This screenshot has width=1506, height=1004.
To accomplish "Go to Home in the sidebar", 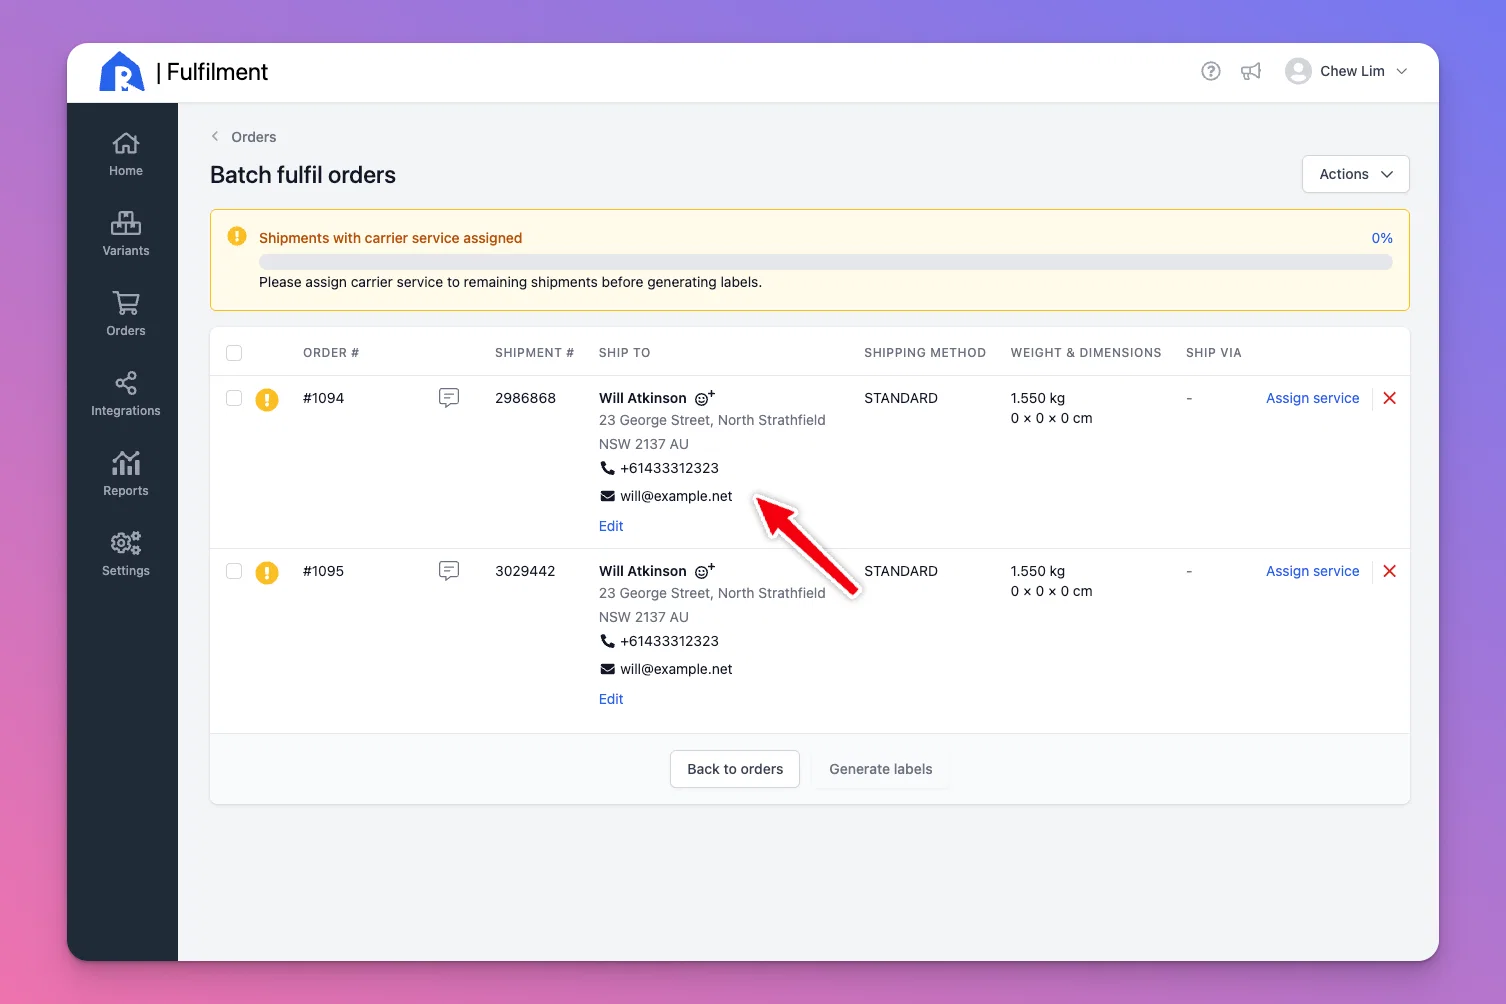I will (126, 155).
